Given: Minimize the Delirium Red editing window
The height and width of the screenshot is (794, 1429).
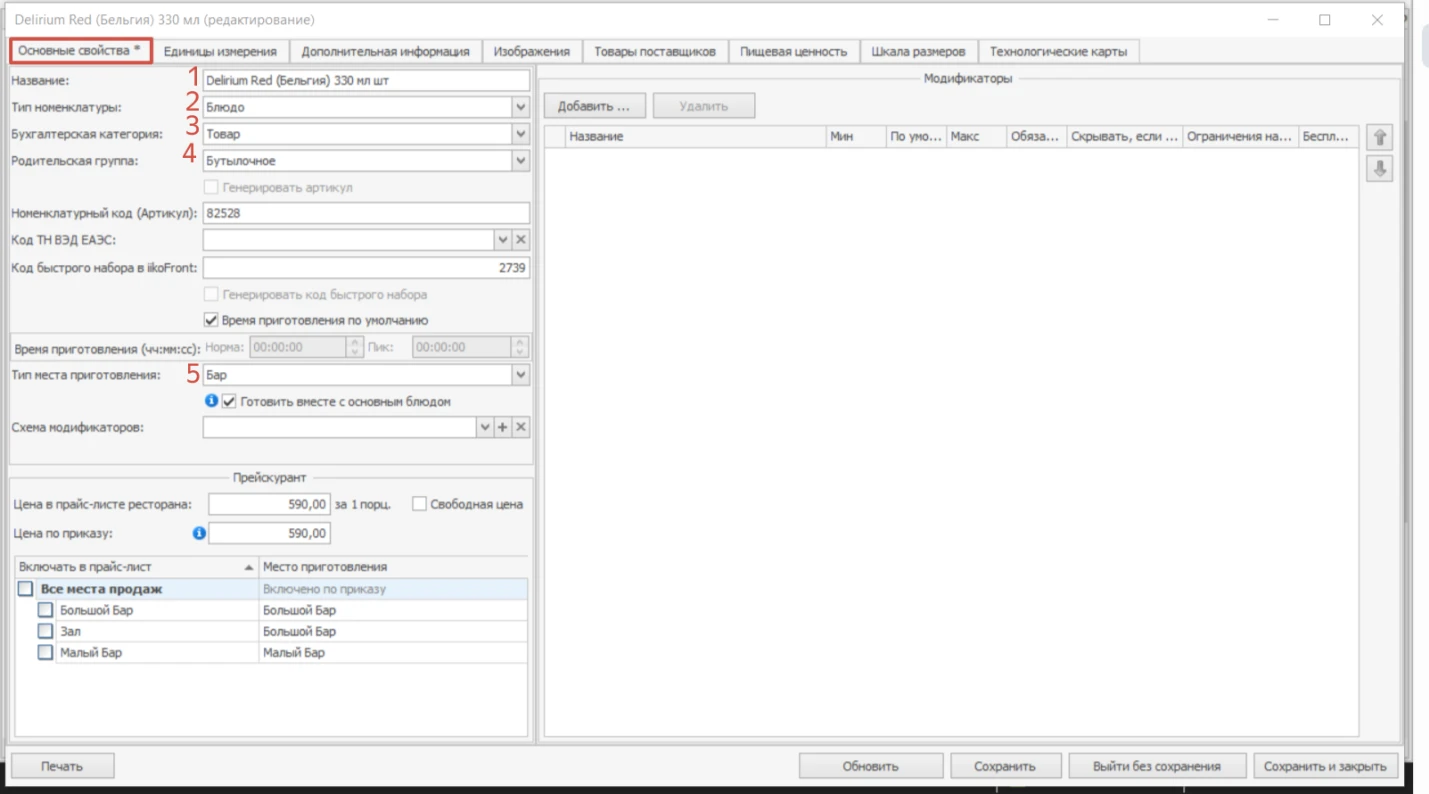Looking at the screenshot, I should point(1274,20).
